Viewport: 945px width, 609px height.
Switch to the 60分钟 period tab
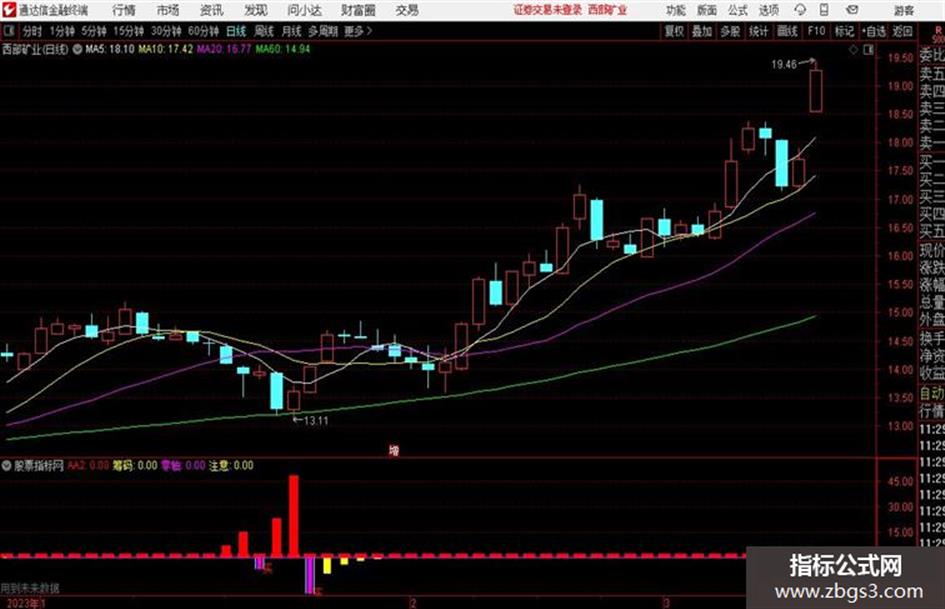(x=203, y=31)
